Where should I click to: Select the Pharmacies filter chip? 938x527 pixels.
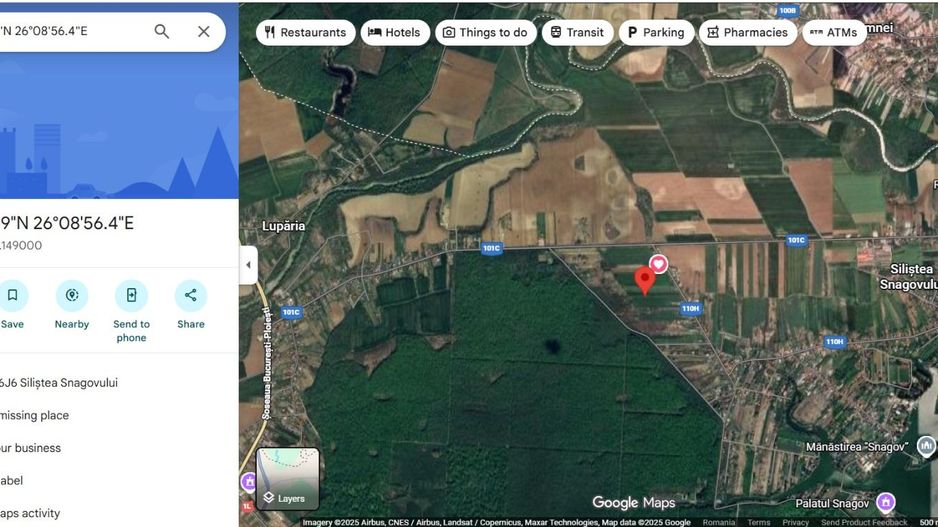[x=748, y=32]
